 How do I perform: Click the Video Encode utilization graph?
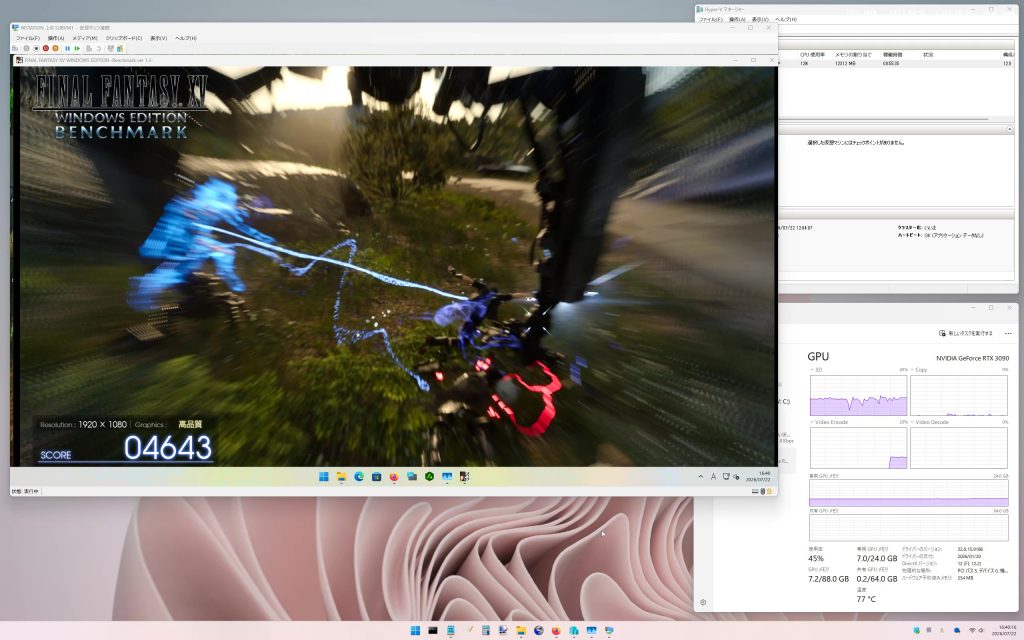point(858,448)
